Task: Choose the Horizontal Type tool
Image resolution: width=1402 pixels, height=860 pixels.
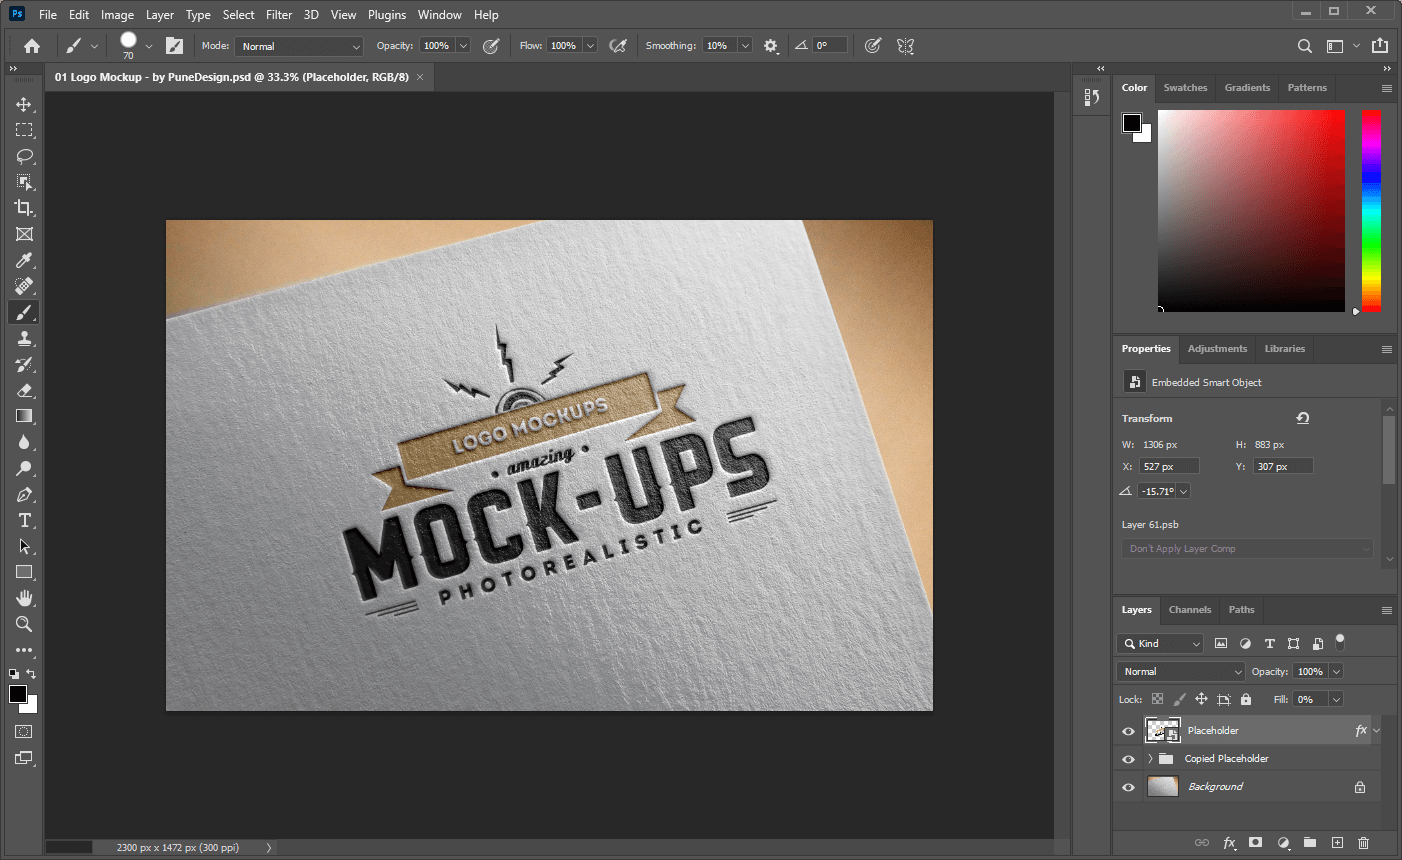Action: point(24,520)
